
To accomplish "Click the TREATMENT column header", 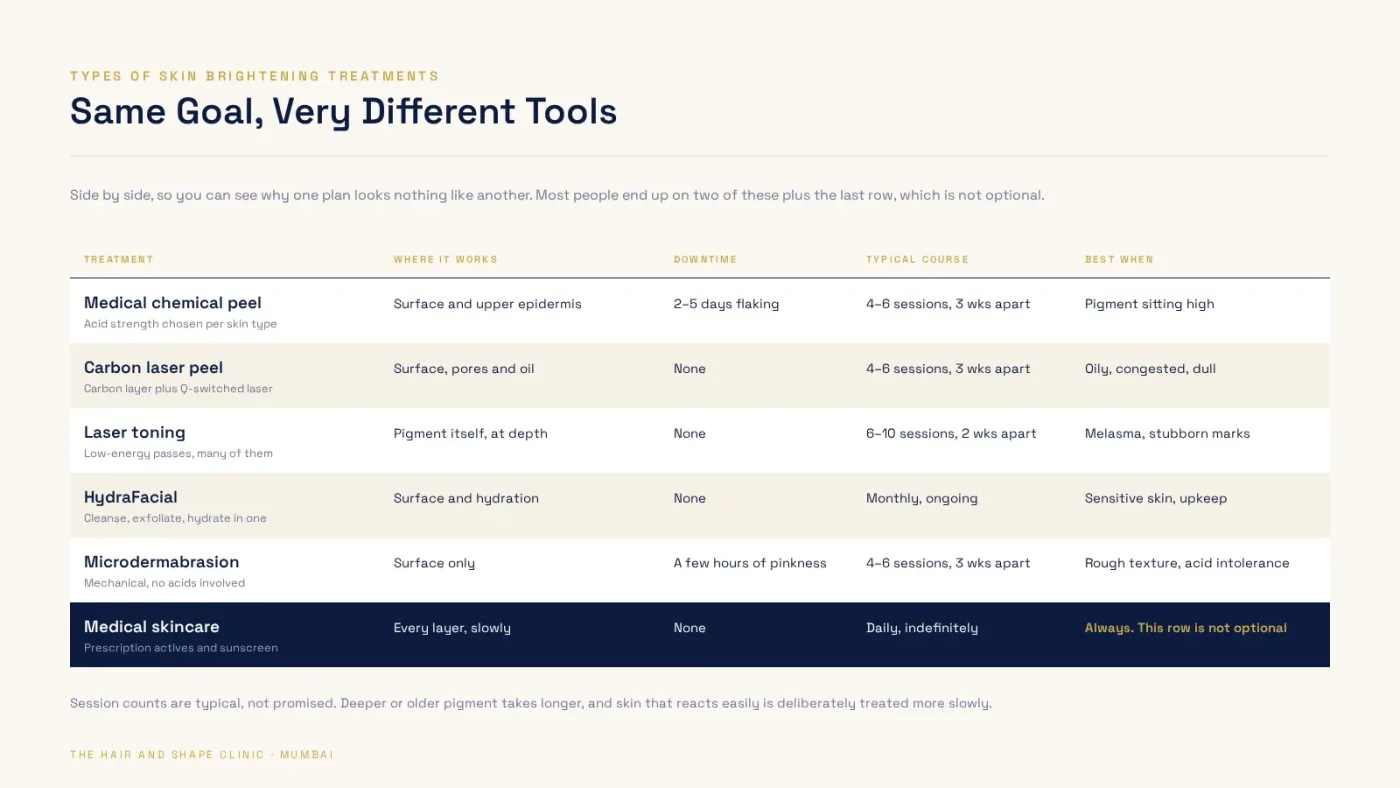I will (x=119, y=259).
